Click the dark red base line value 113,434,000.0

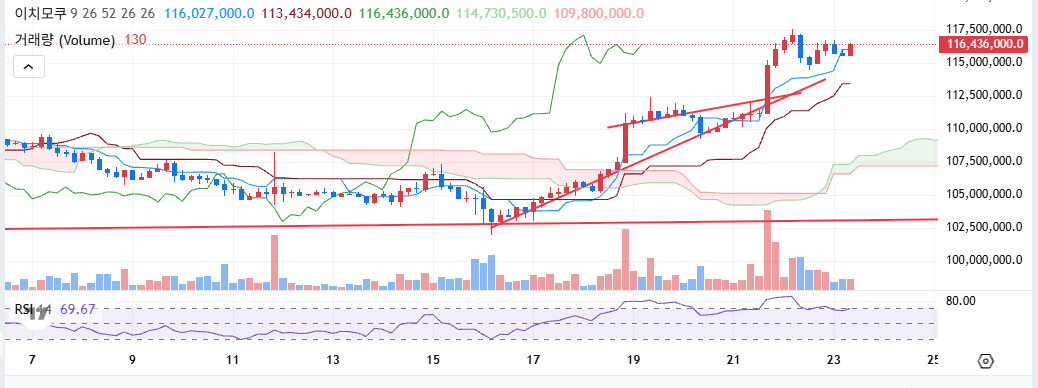tap(307, 13)
